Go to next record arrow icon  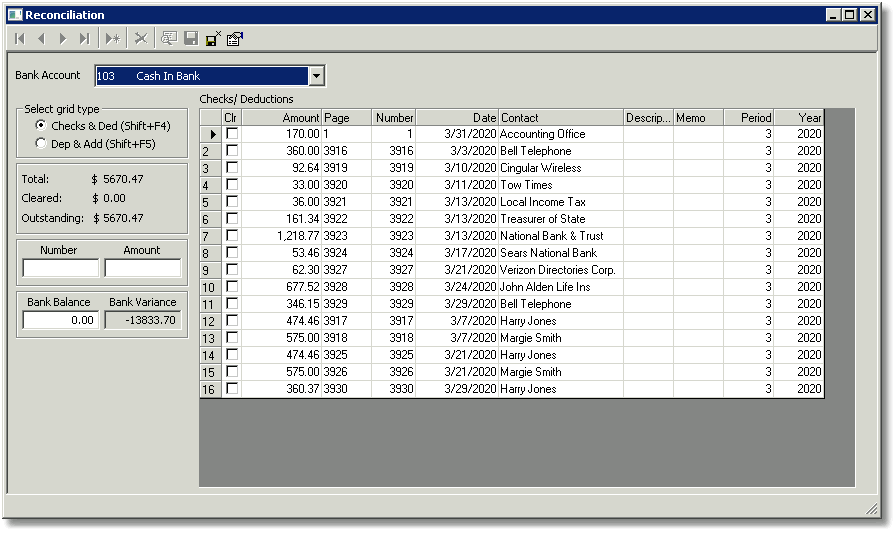tap(62, 39)
